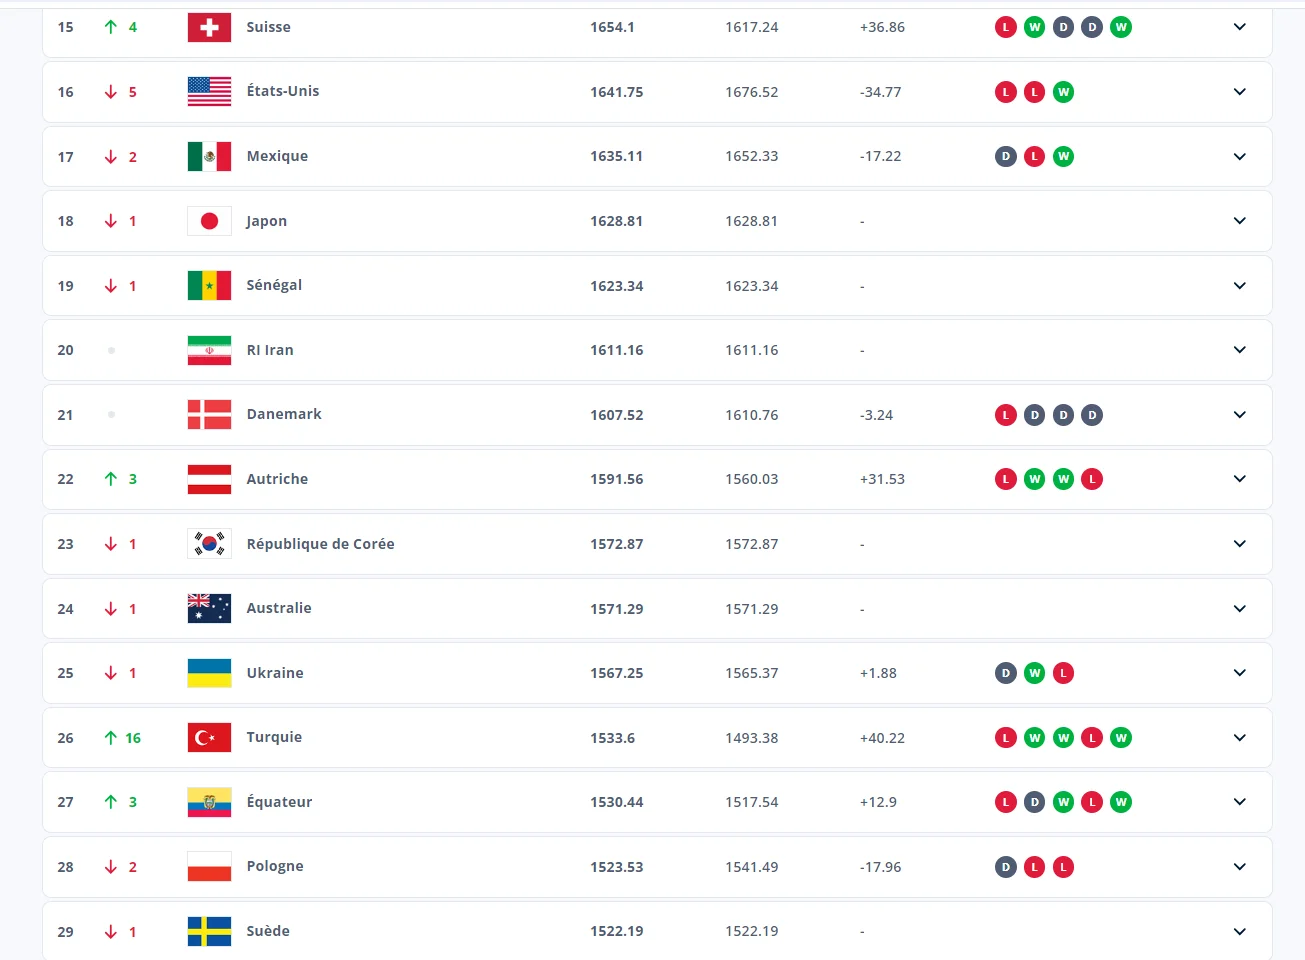Image resolution: width=1305 pixels, height=960 pixels.
Task: Expand the Suisse row details
Action: [1239, 27]
